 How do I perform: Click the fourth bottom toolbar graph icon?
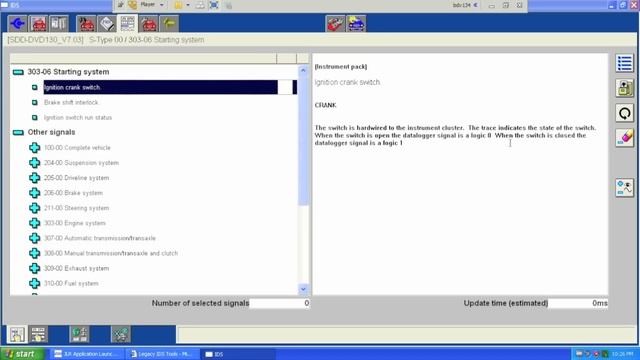pyautogui.click(x=121, y=334)
